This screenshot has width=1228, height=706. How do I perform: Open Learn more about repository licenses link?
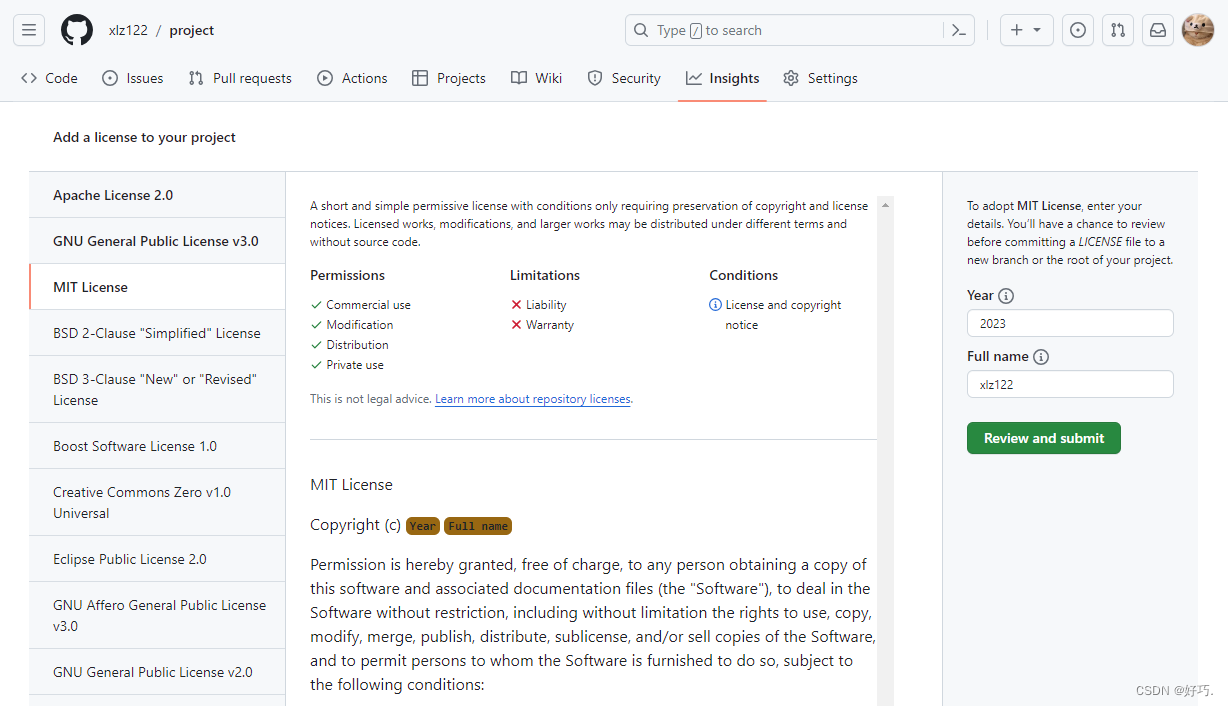(533, 399)
